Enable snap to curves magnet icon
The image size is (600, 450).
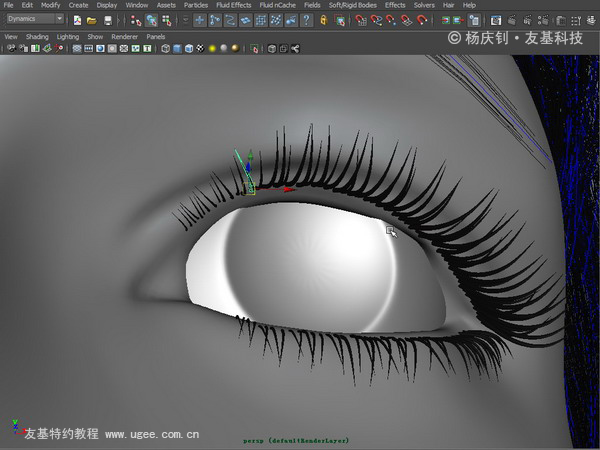point(377,20)
